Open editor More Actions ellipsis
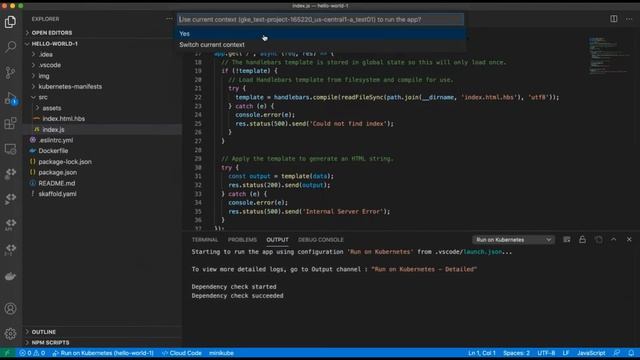The height and width of the screenshot is (360, 640). pyautogui.click(x=629, y=19)
